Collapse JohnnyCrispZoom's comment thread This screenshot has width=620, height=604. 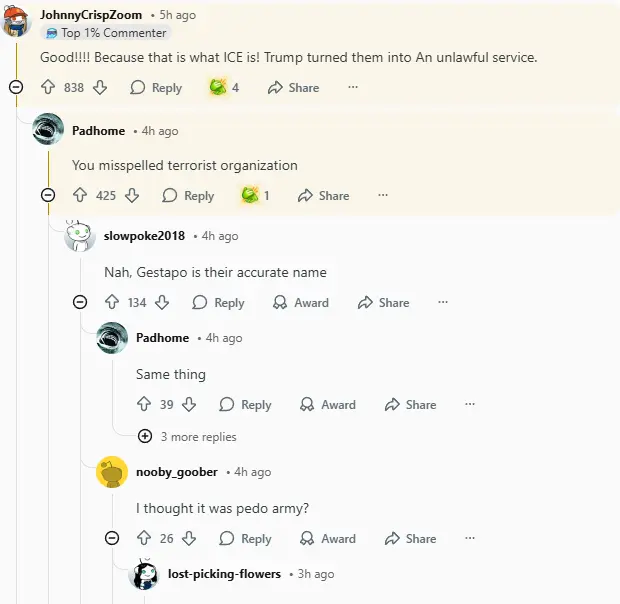[x=16, y=88]
